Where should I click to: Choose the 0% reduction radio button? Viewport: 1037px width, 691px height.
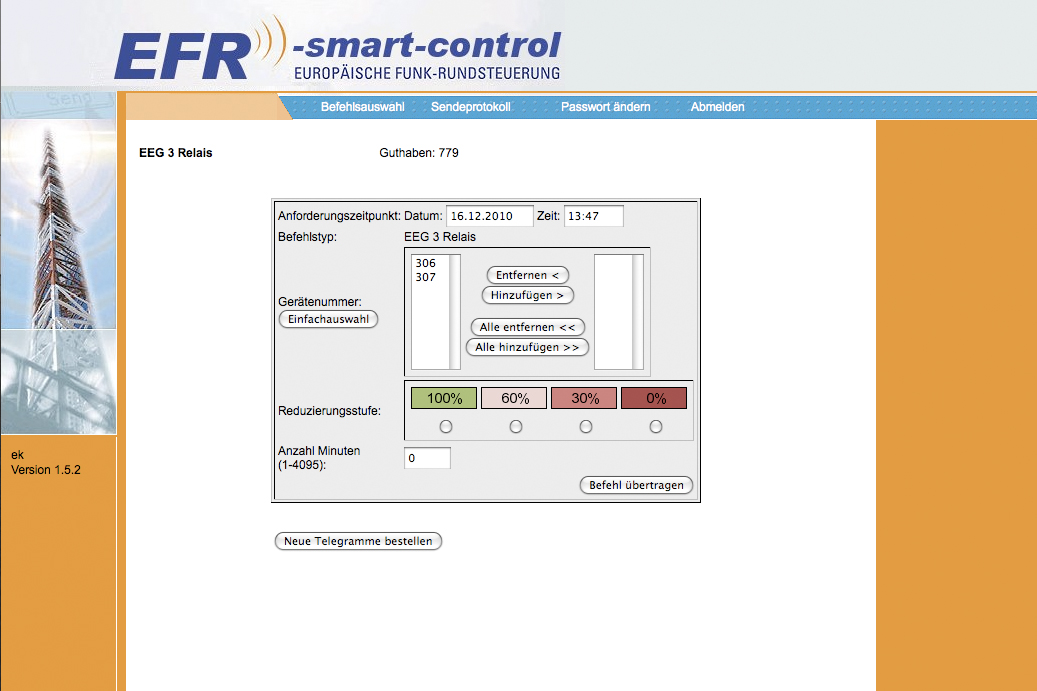tap(656, 427)
